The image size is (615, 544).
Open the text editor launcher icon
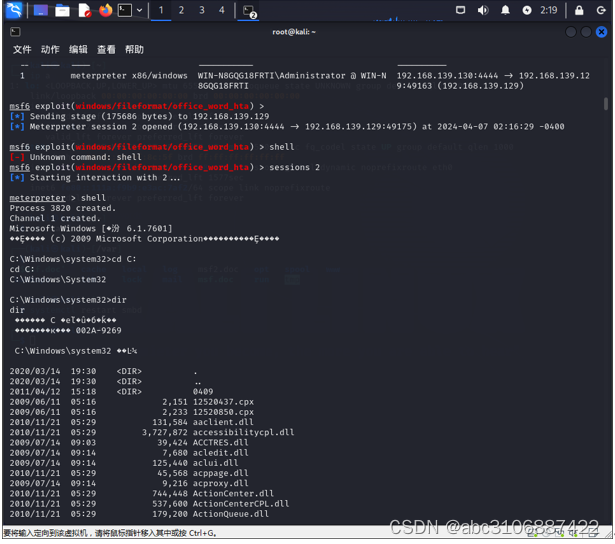84,10
